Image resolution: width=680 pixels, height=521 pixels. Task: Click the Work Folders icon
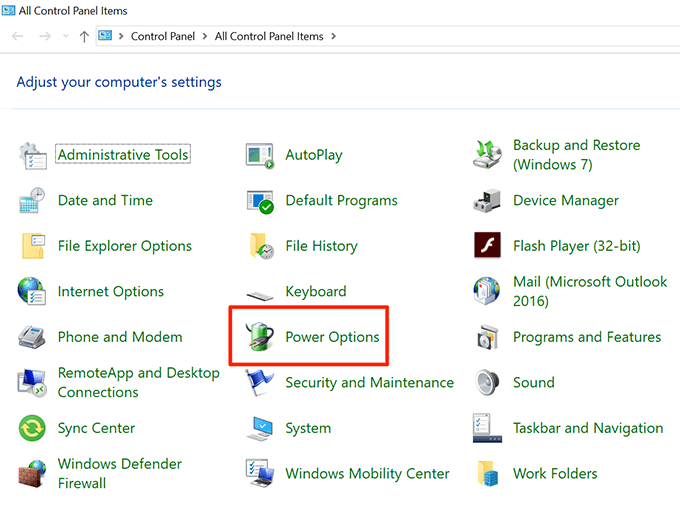(x=488, y=474)
